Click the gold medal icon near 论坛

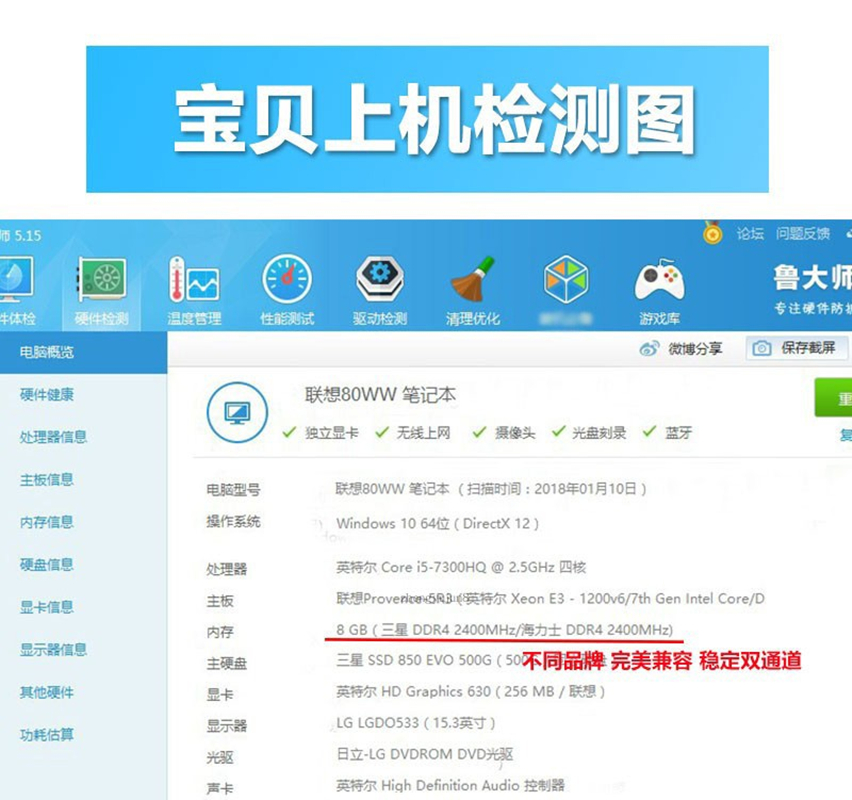coord(712,234)
